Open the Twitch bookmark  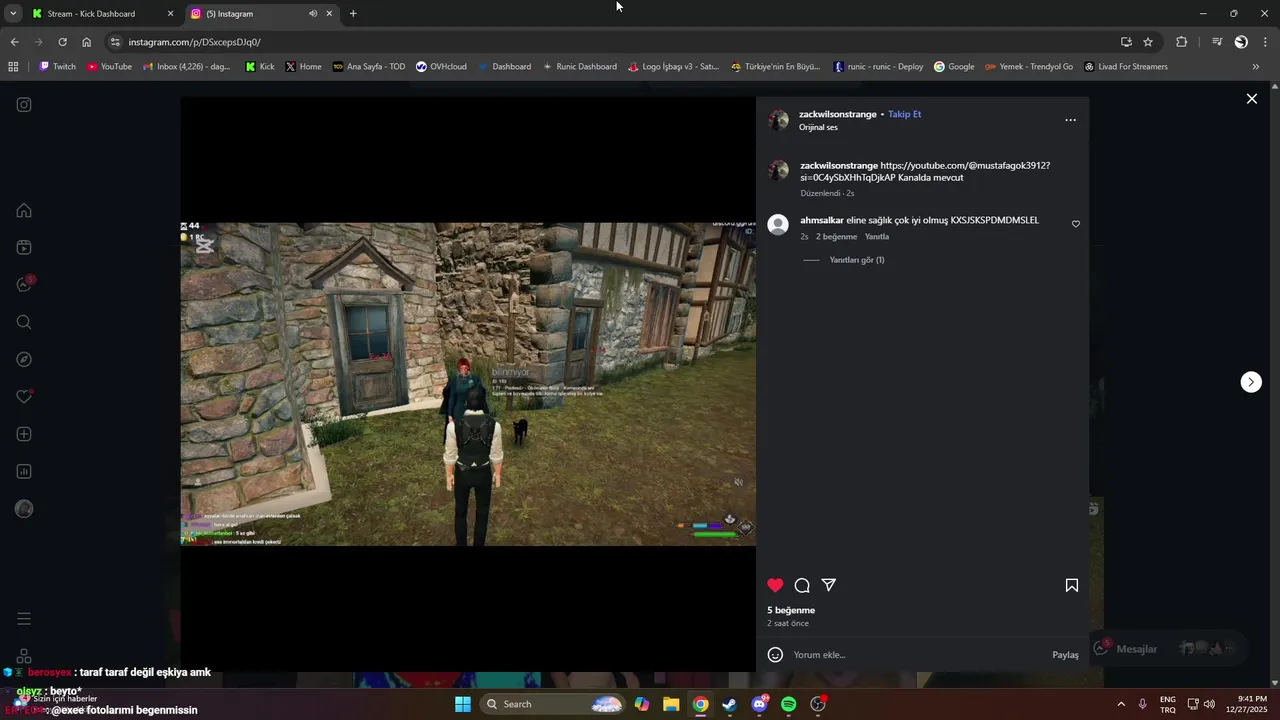[x=57, y=67]
